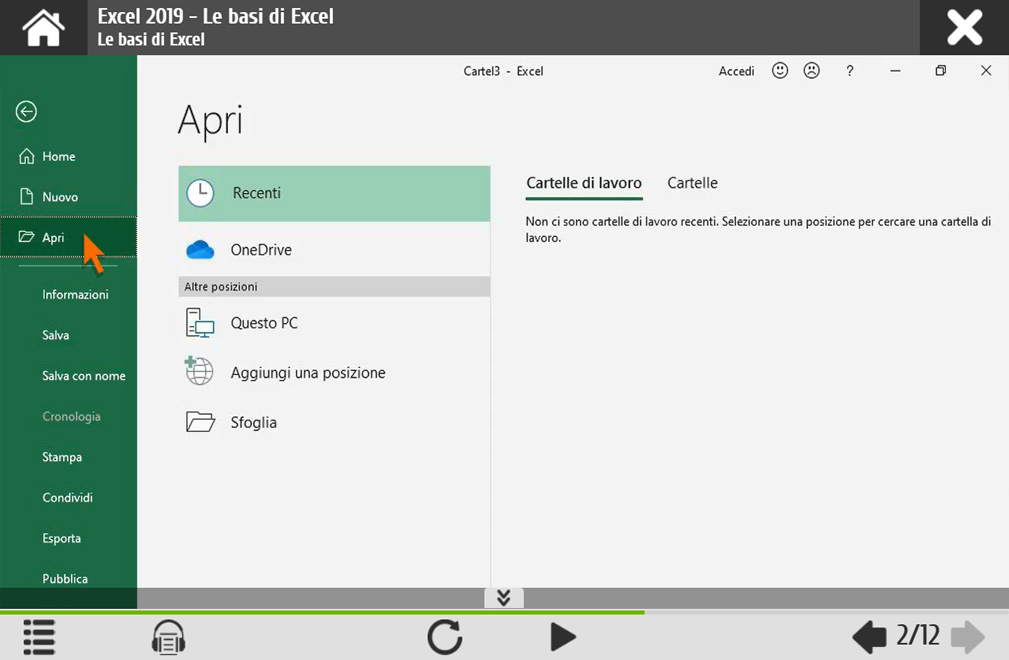Click the Recenti clock icon
This screenshot has height=660, width=1009.
pyautogui.click(x=200, y=193)
